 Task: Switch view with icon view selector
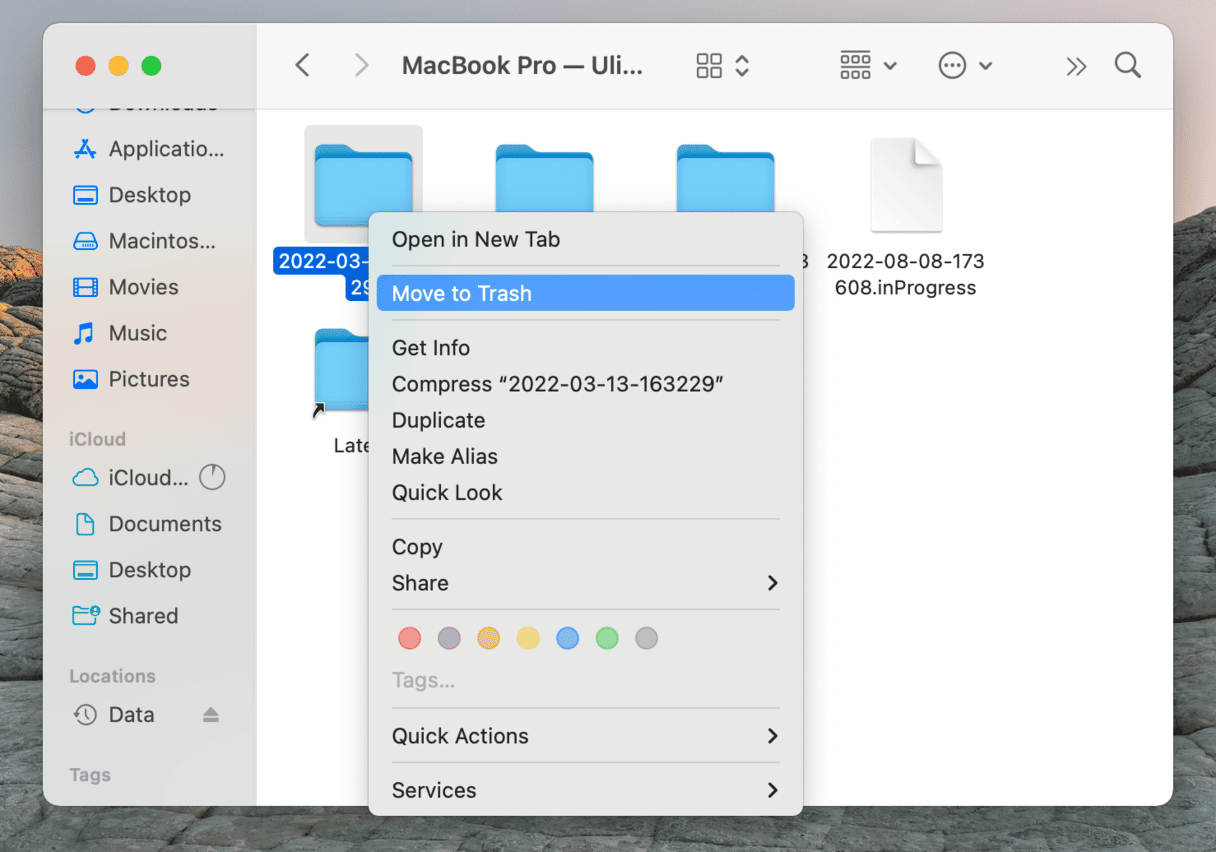pyautogui.click(x=722, y=66)
